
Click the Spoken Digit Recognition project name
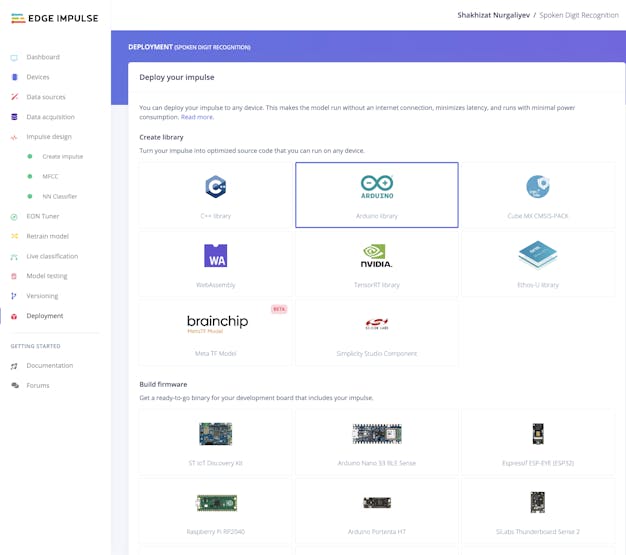click(579, 15)
